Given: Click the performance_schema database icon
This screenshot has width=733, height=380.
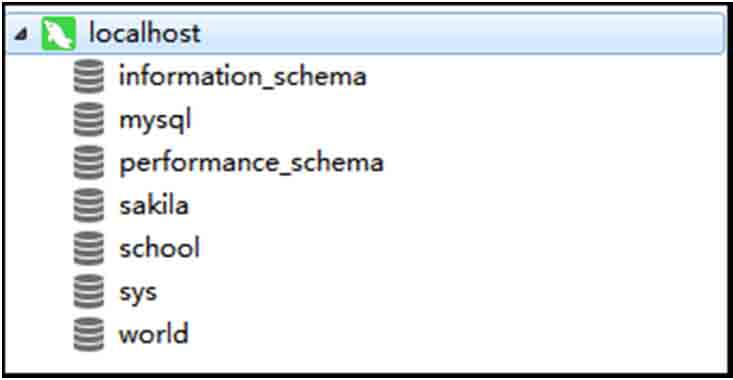Looking at the screenshot, I should pyautogui.click(x=89, y=162).
